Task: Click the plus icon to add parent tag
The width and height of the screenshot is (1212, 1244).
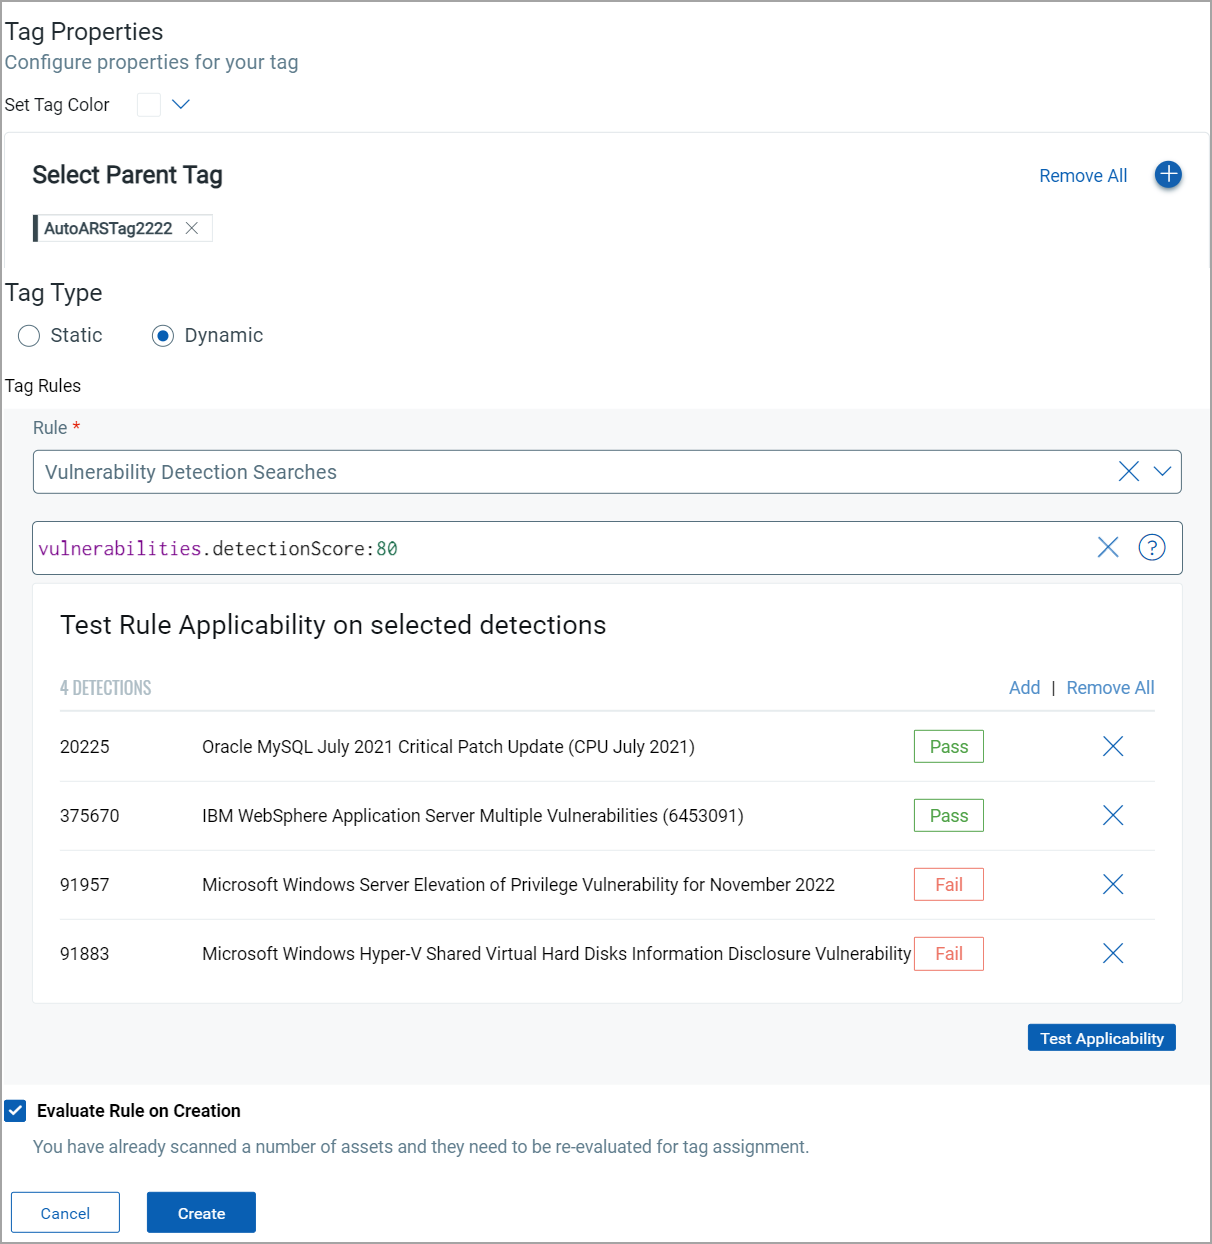Action: point(1168,175)
